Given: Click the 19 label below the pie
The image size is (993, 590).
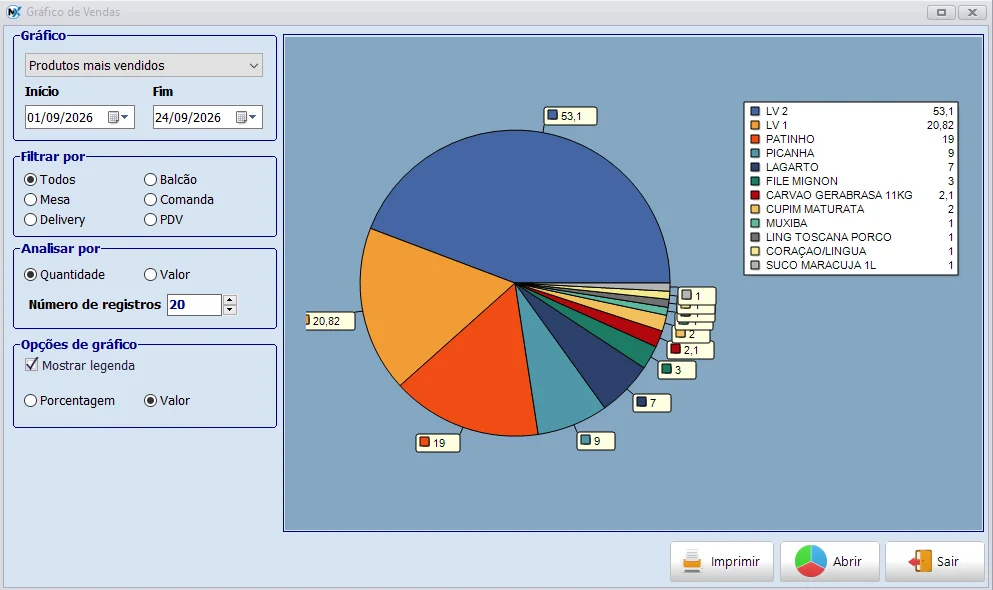Looking at the screenshot, I should 438,442.
